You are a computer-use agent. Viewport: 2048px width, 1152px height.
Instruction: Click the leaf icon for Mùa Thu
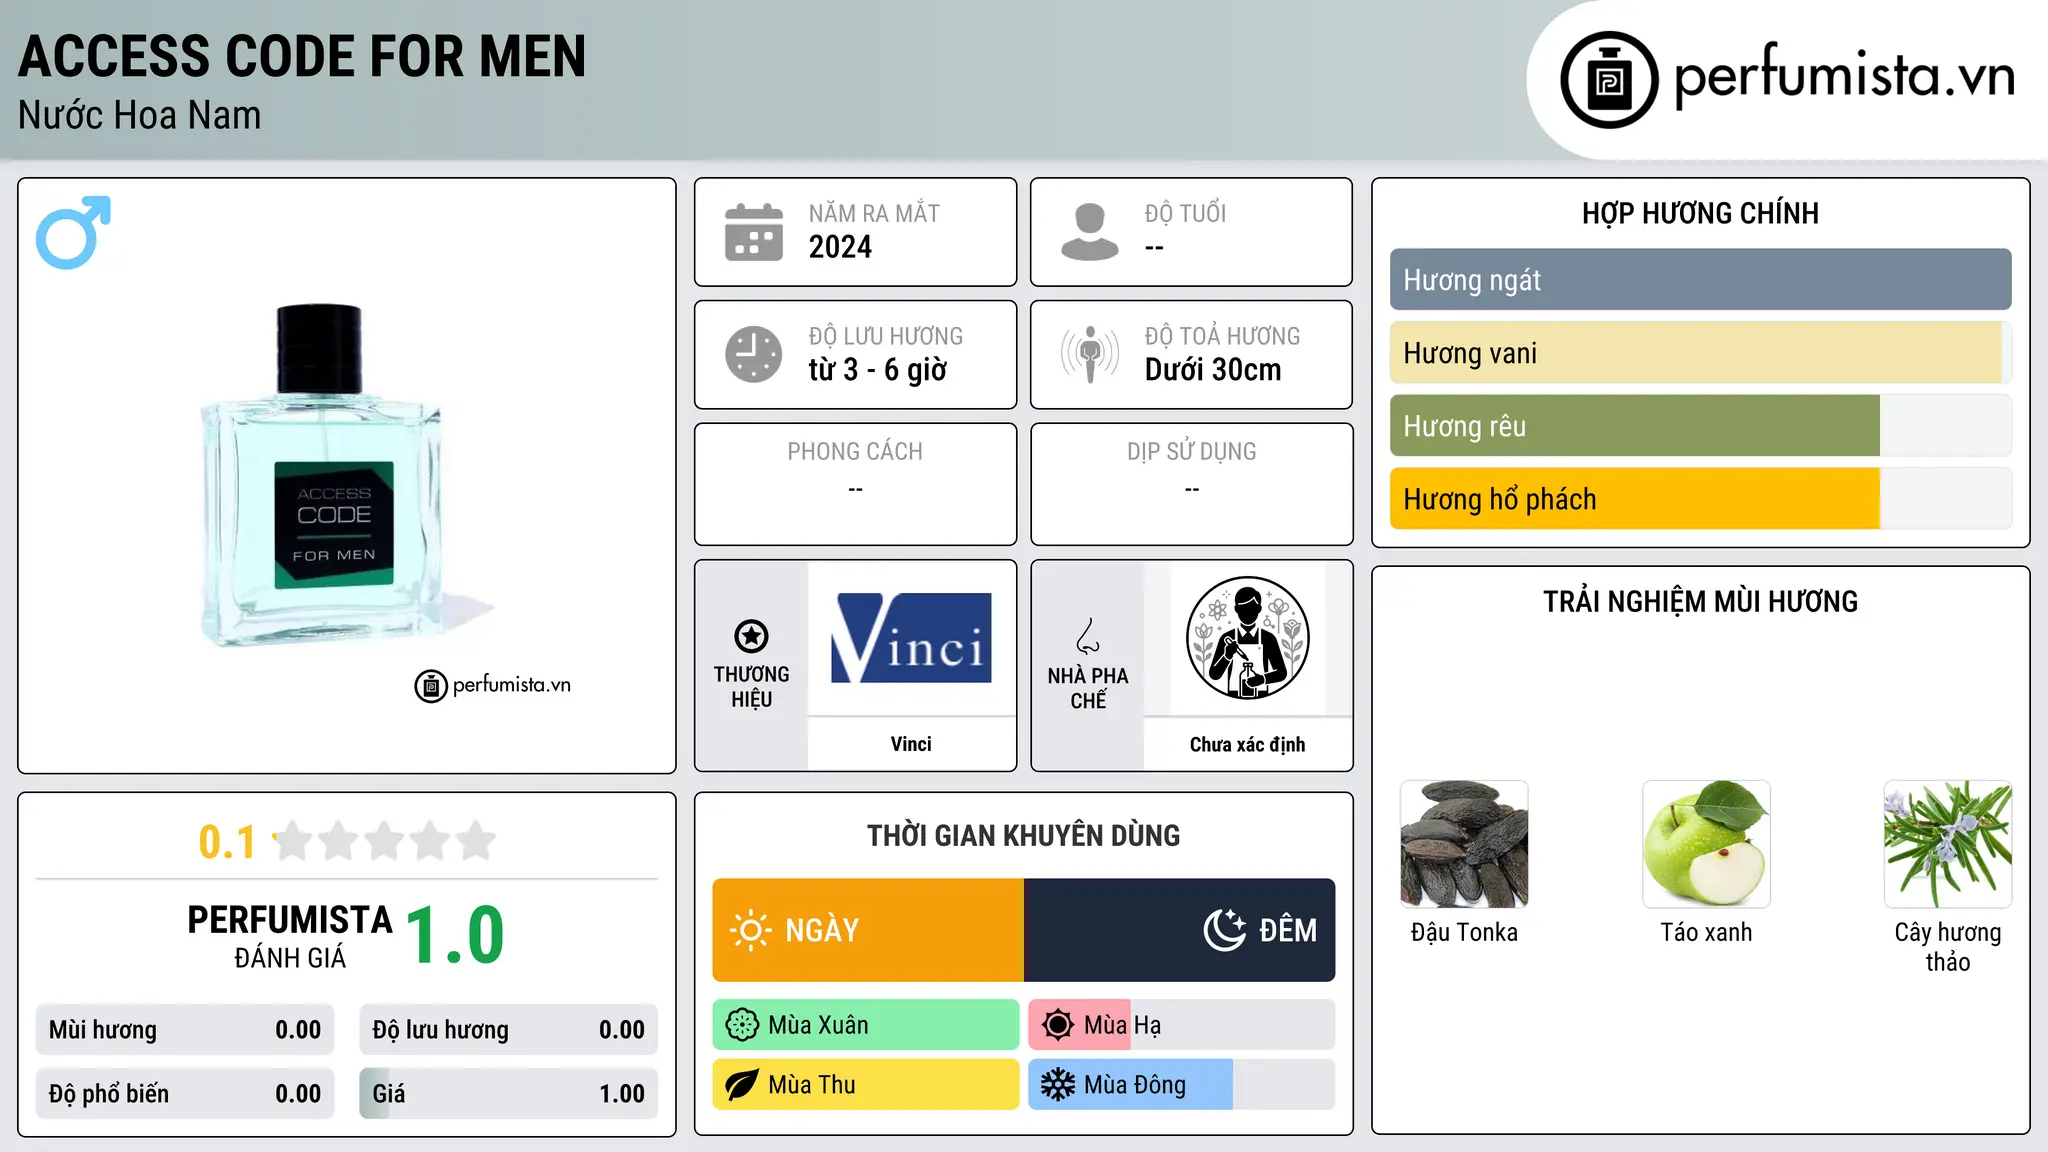pos(742,1085)
